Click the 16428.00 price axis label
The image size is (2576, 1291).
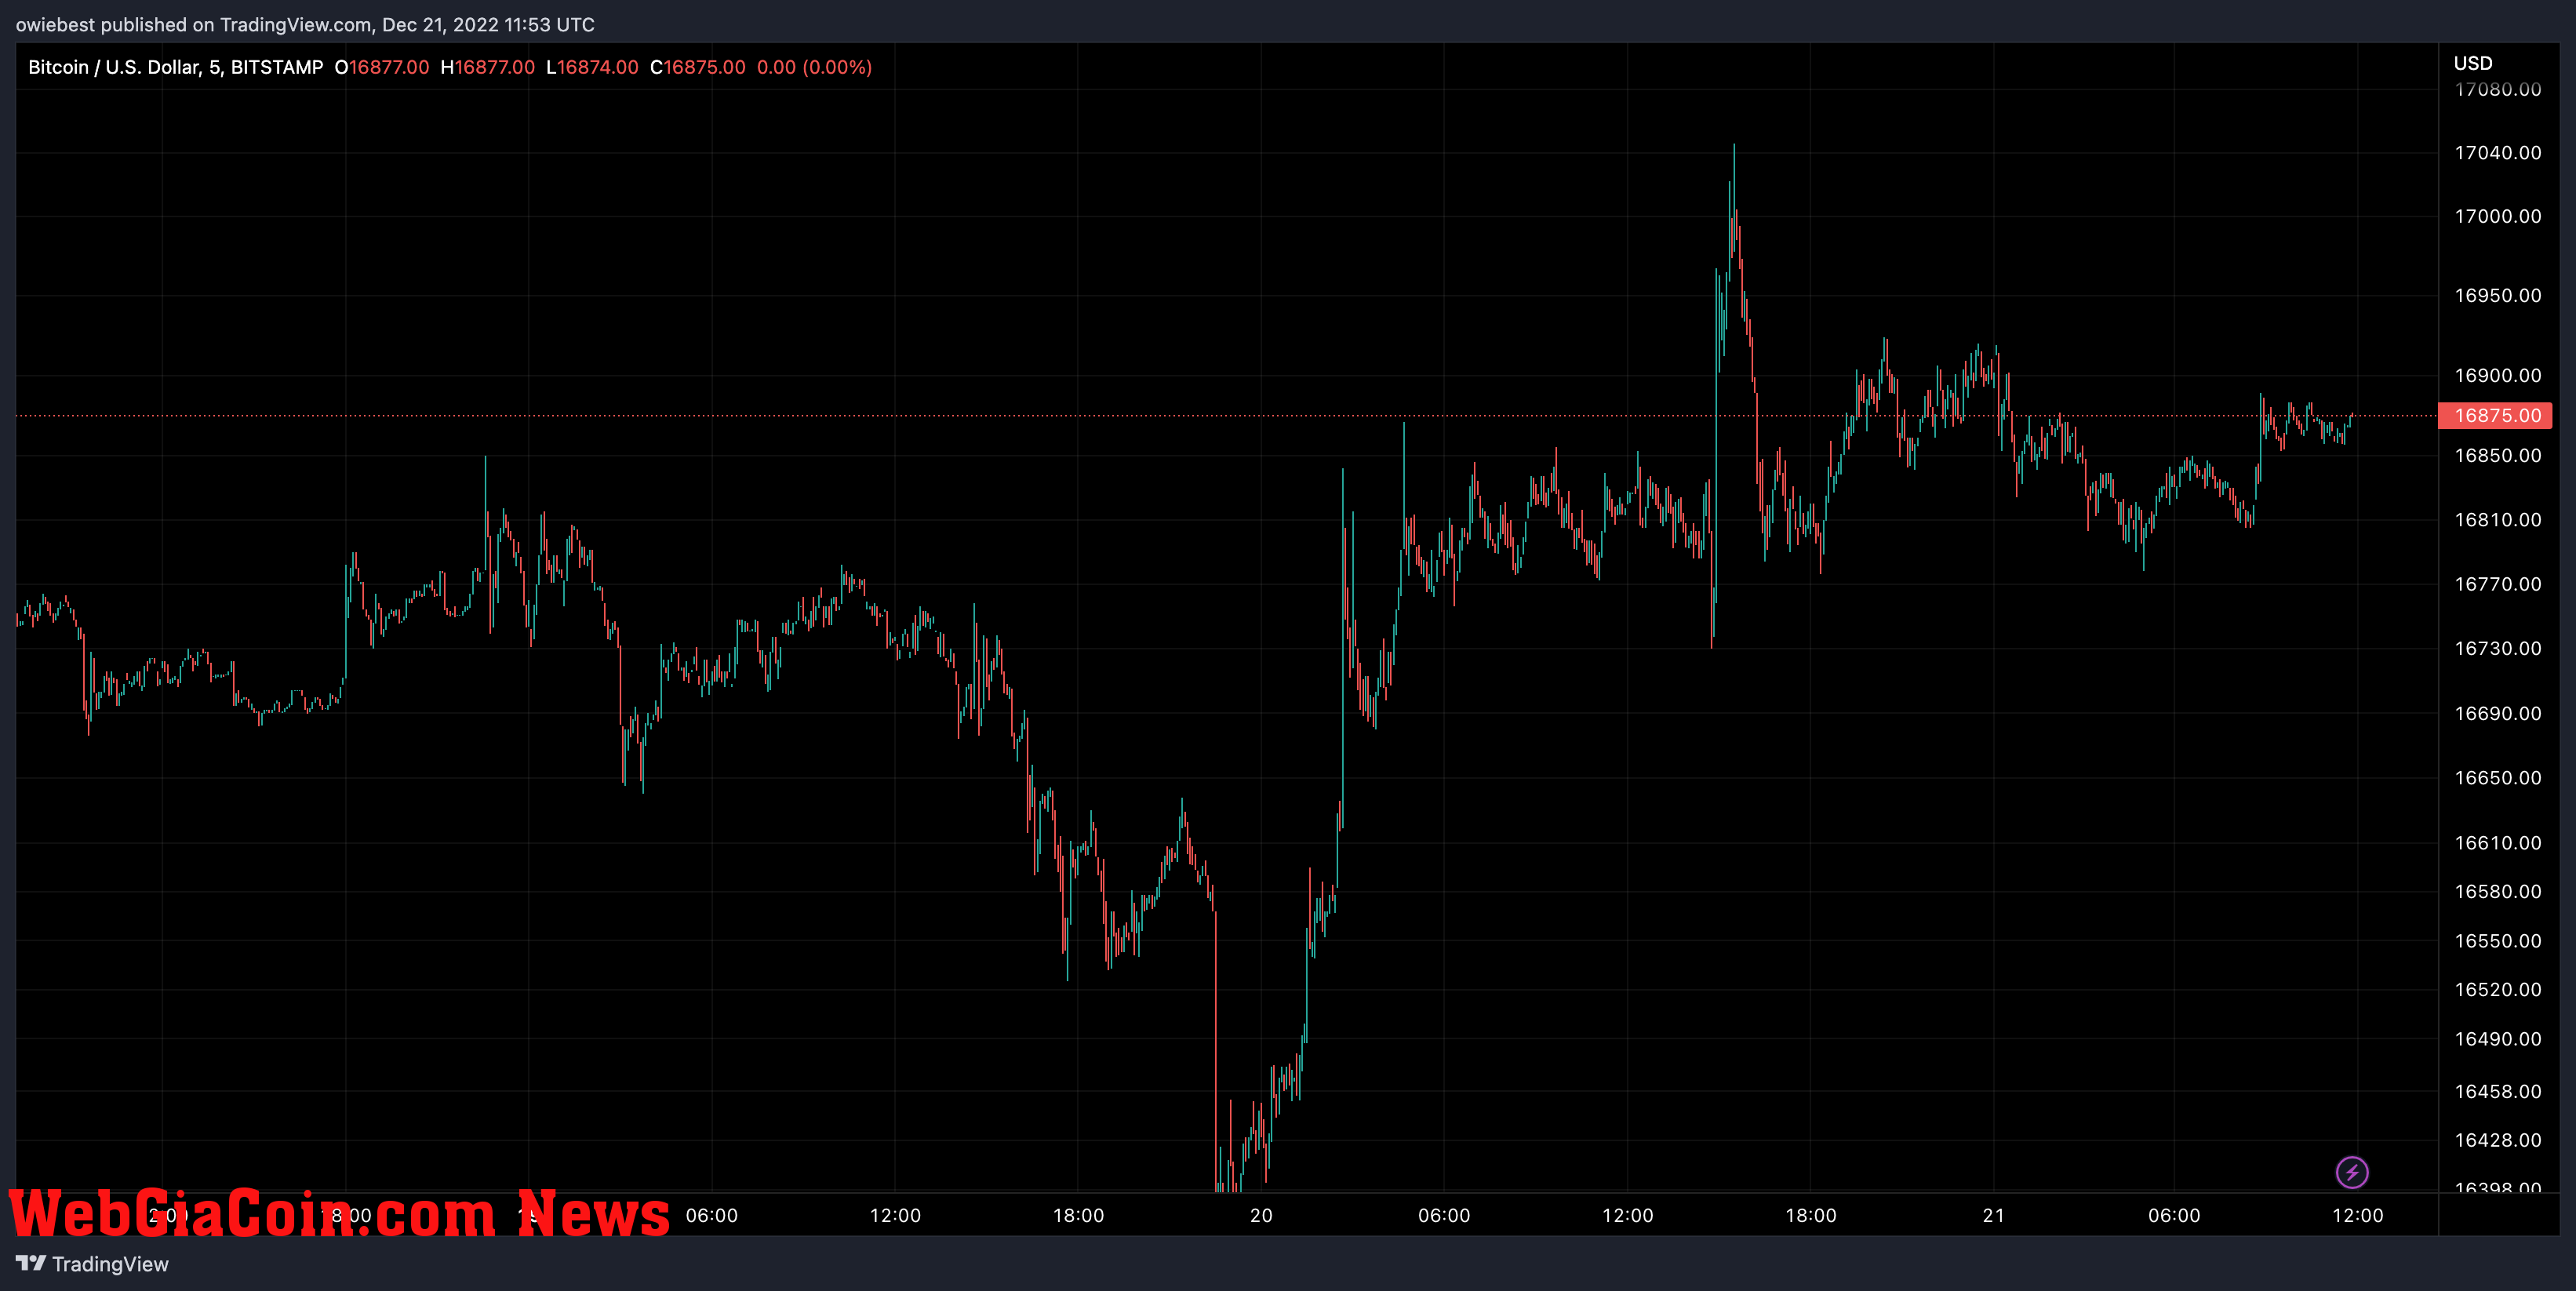click(2497, 1141)
